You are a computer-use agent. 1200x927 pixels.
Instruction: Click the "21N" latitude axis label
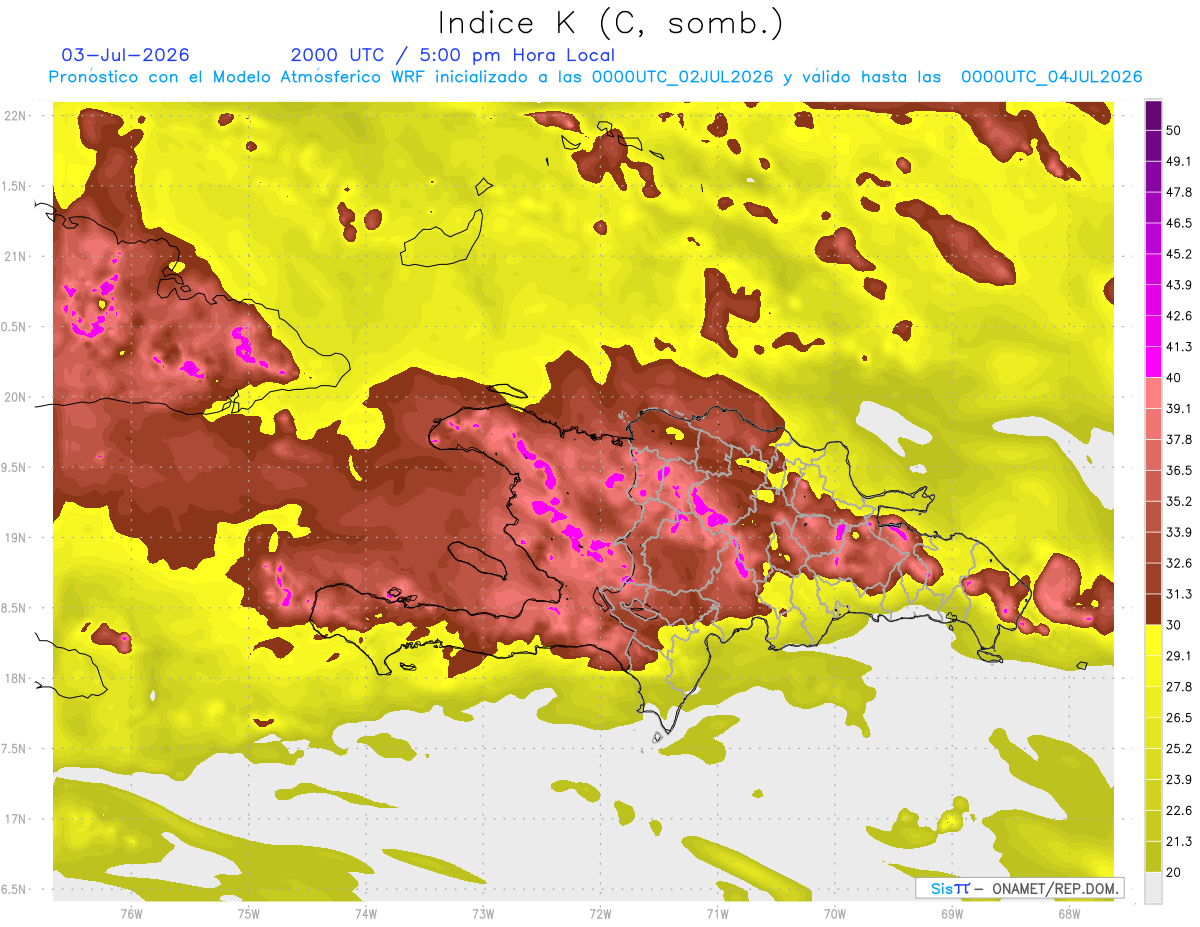(15, 257)
